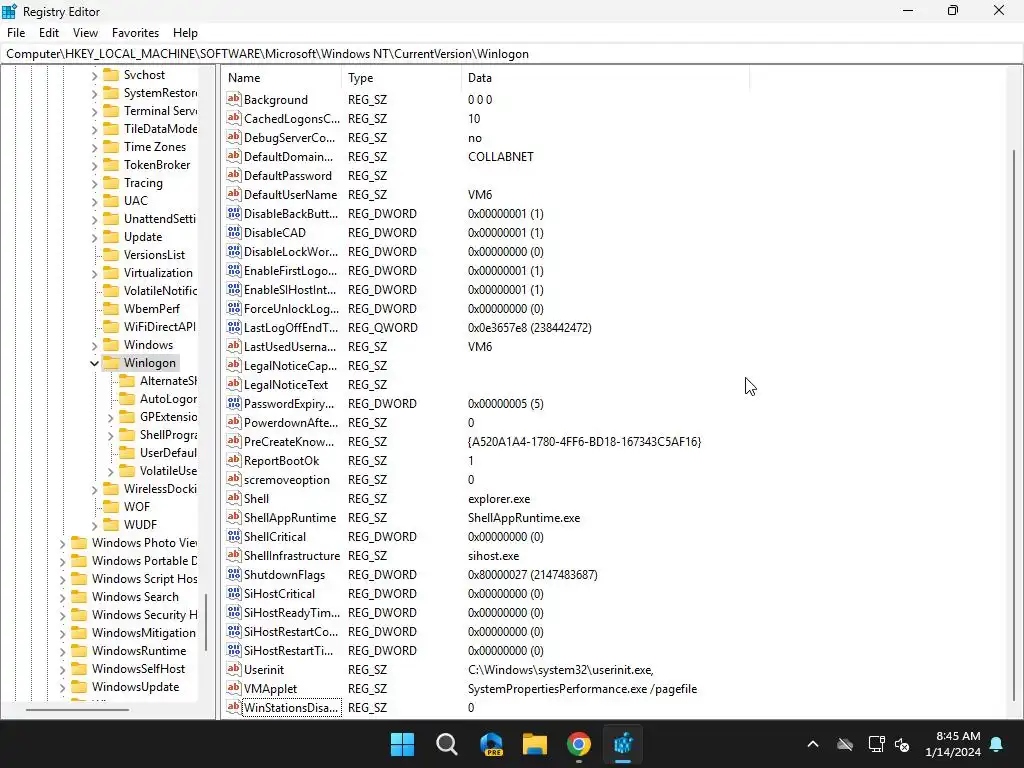This screenshot has height=768, width=1024.
Task: Click the folder icon beside WindowsUpdate
Action: 79,686
